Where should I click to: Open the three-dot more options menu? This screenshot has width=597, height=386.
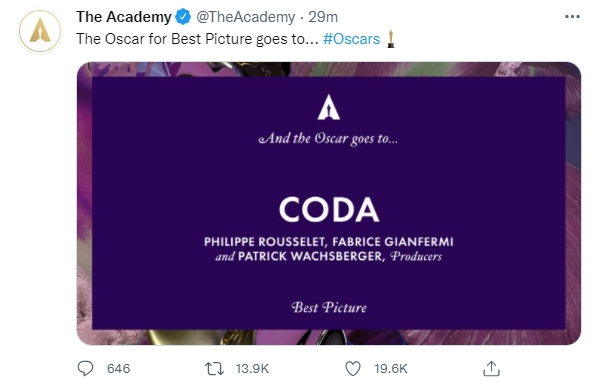pyautogui.click(x=572, y=17)
